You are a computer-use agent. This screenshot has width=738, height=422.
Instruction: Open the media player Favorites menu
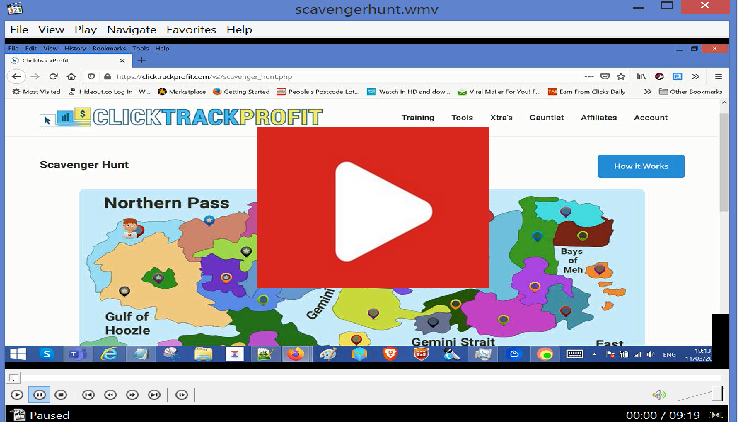[191, 30]
